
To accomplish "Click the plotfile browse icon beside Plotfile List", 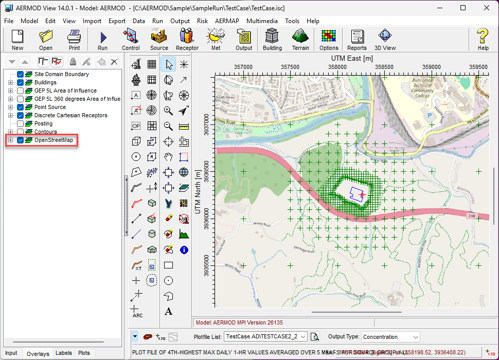I will click(315, 337).
